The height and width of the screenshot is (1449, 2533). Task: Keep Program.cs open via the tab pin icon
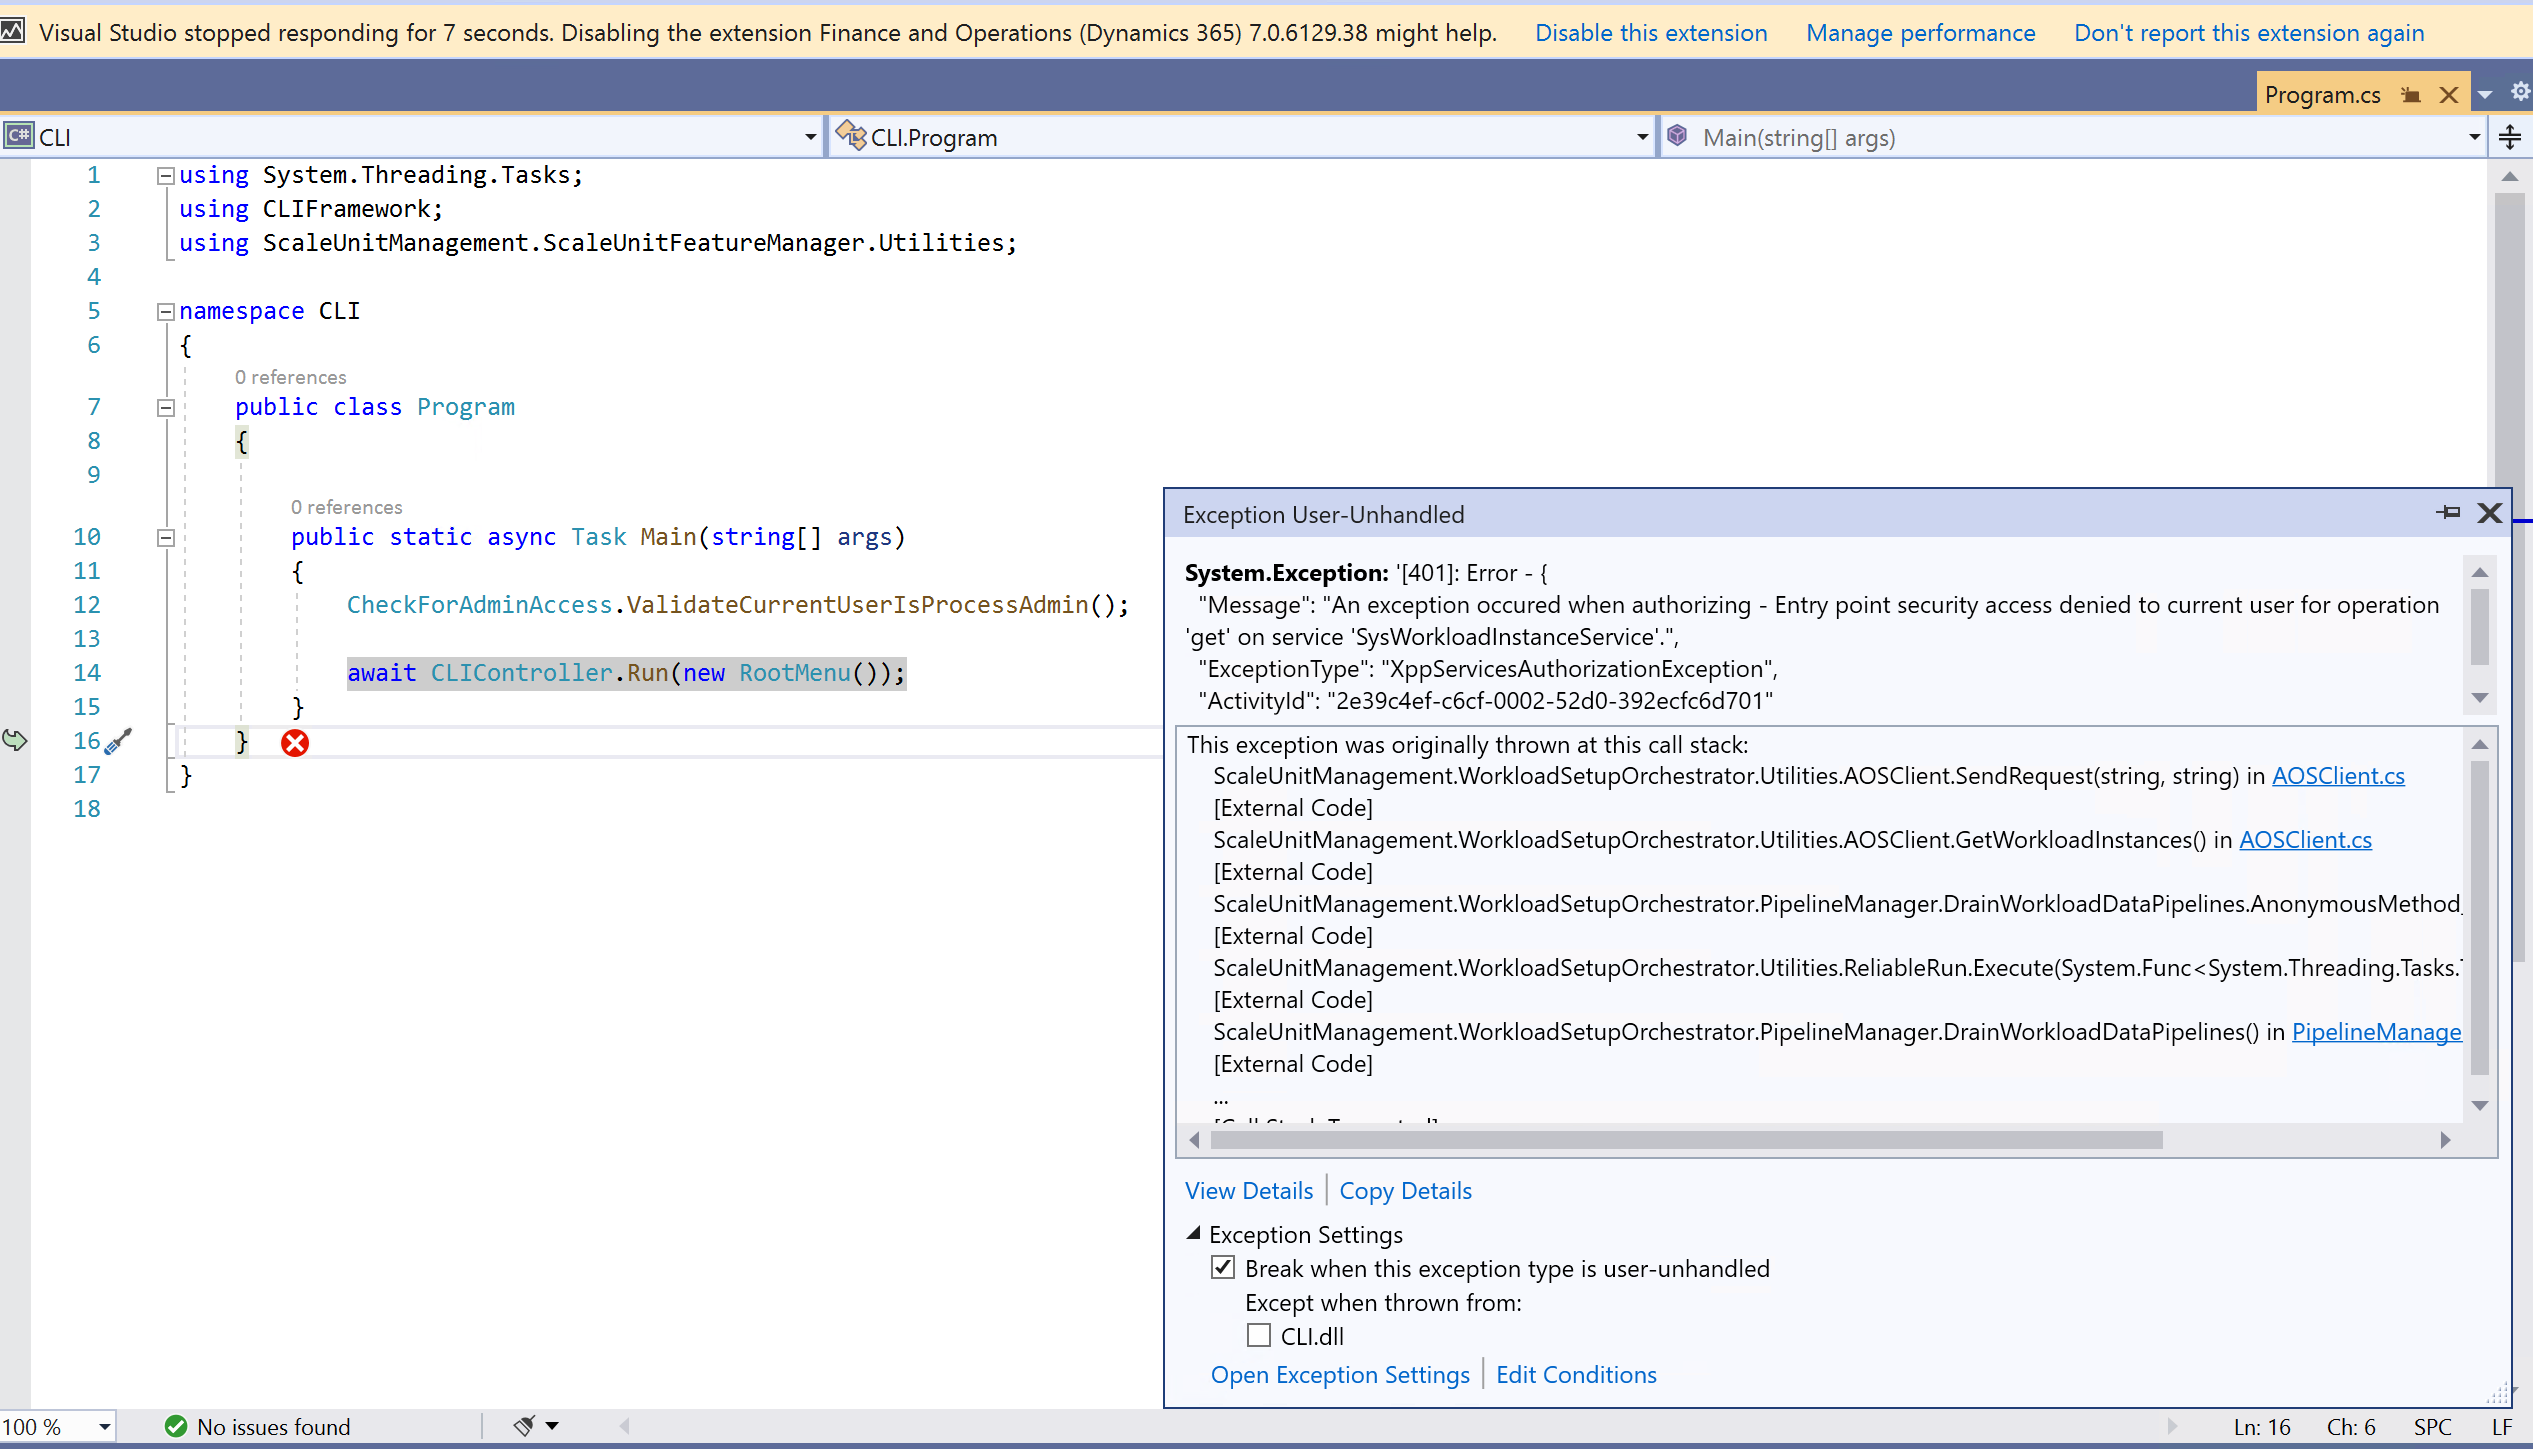click(2412, 94)
